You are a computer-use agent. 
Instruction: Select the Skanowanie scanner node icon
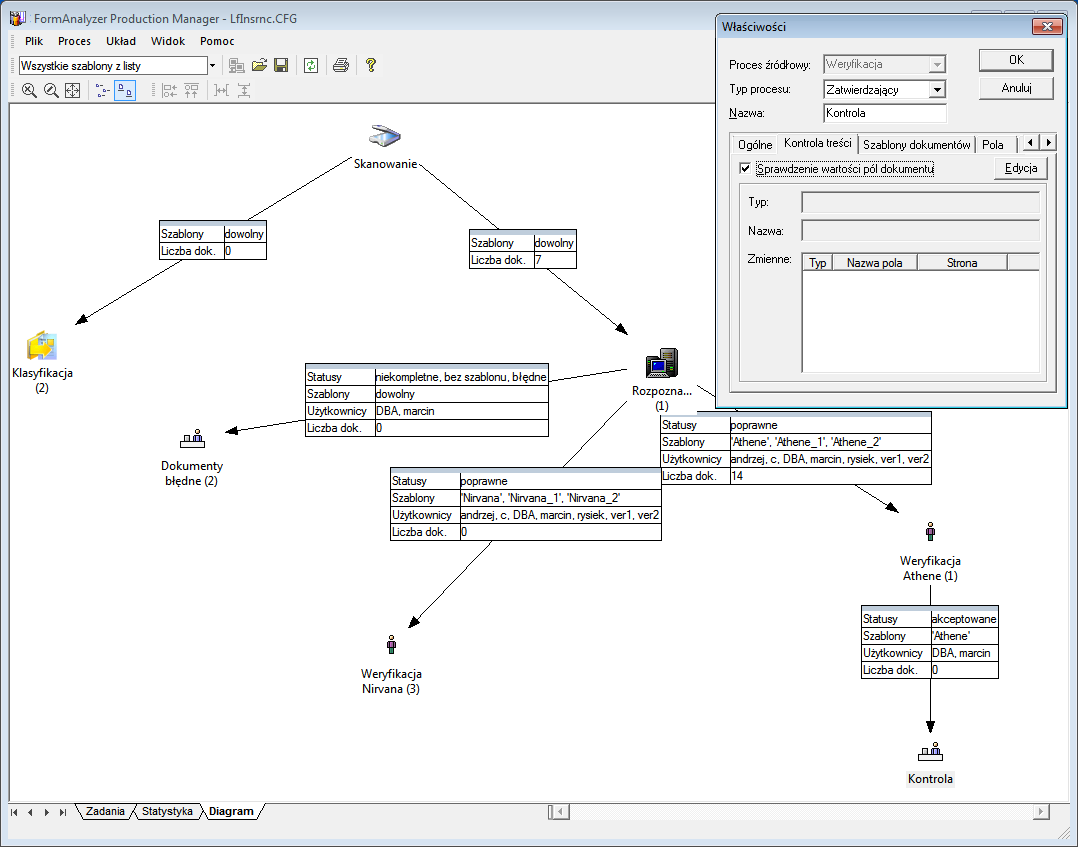tap(386, 138)
